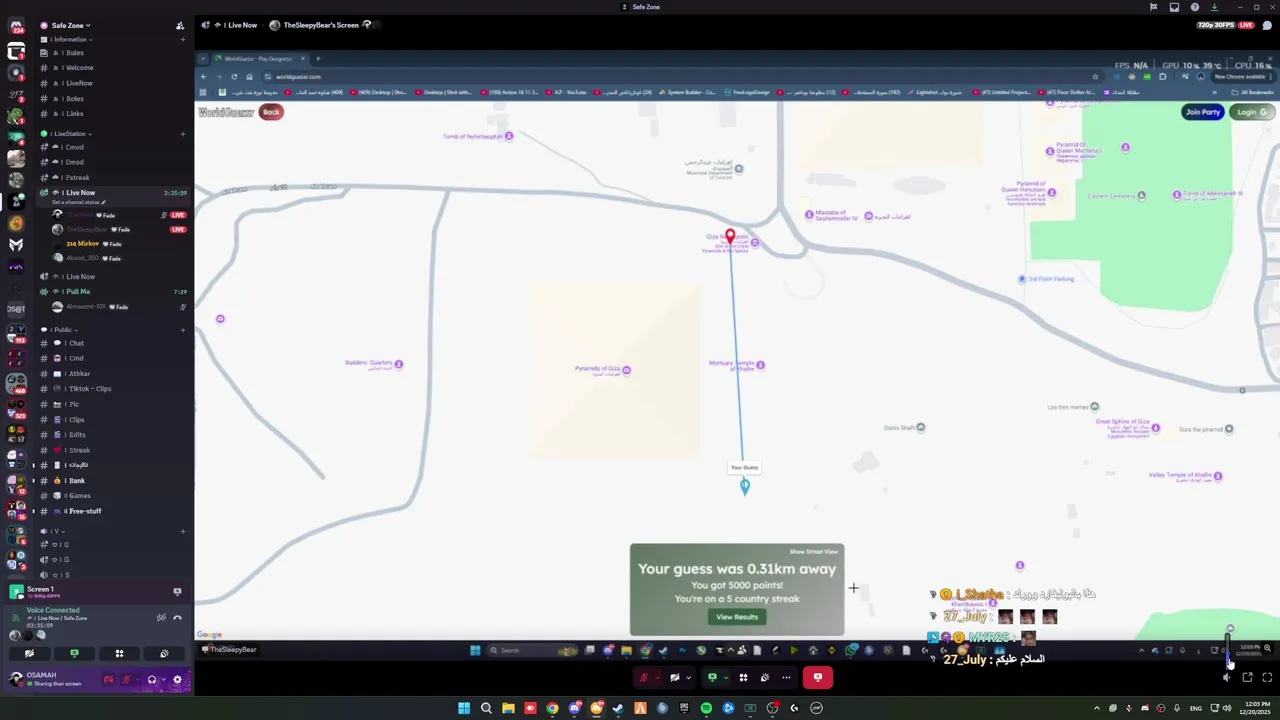
Task: Click blue Your Guess marker on map
Action: click(x=744, y=487)
